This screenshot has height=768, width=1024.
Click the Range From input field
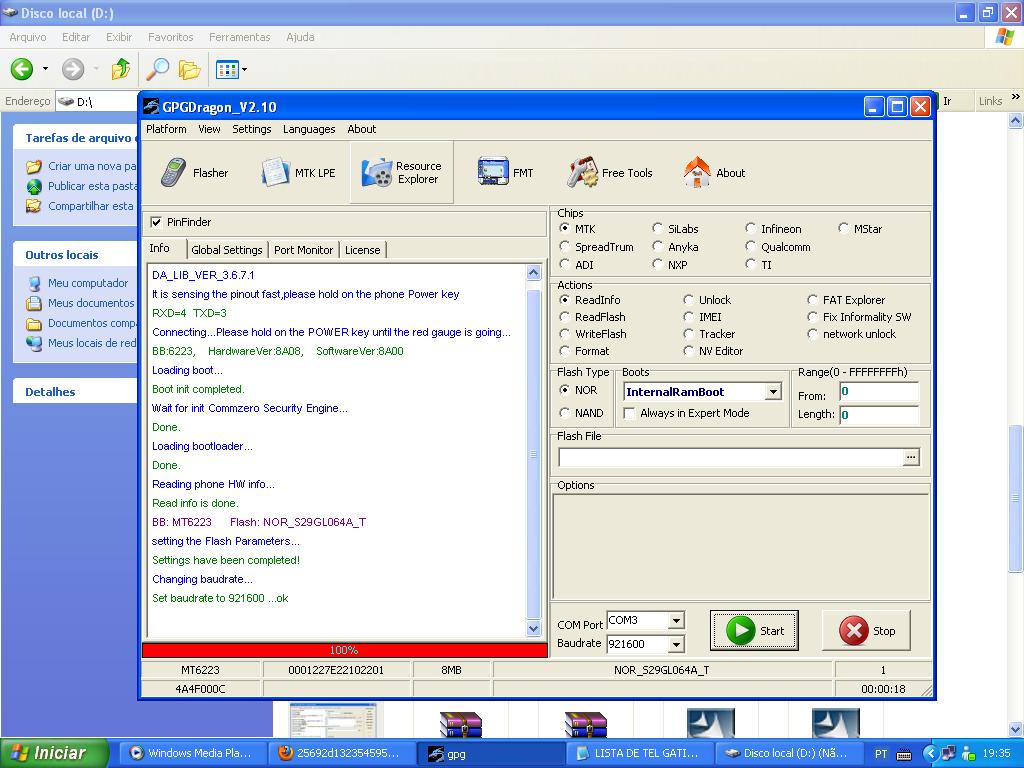click(879, 392)
